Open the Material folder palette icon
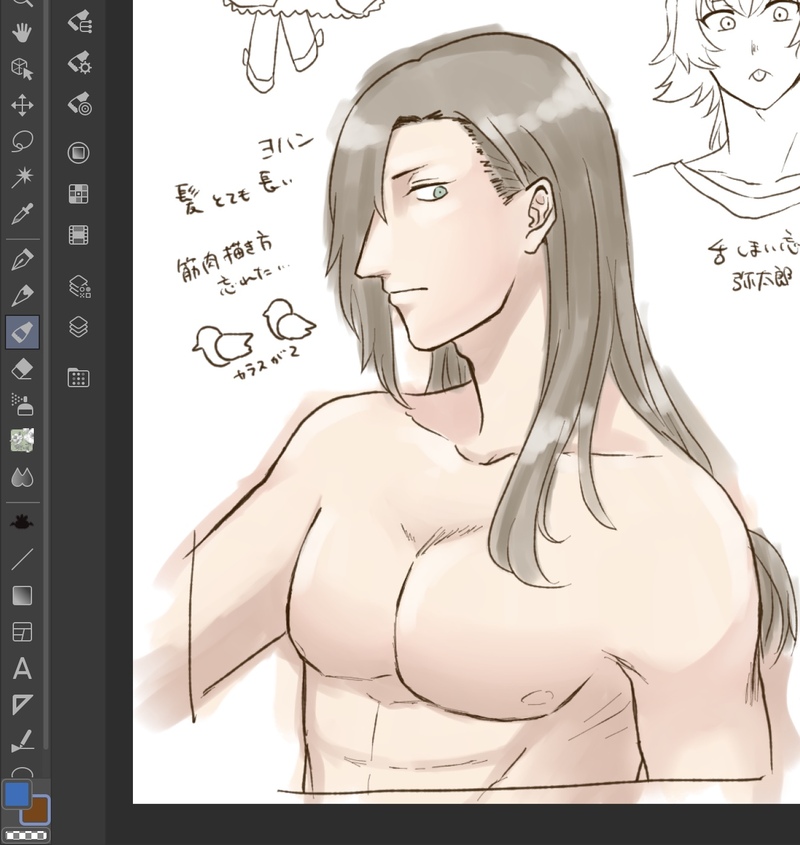Viewport: 800px width, 845px height. click(x=78, y=377)
